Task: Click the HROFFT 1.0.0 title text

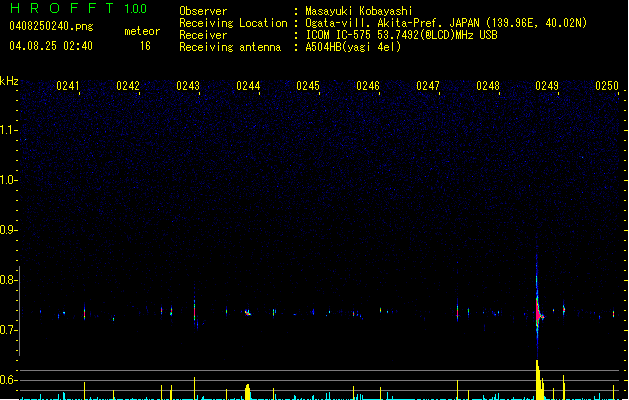Action: coord(79,8)
